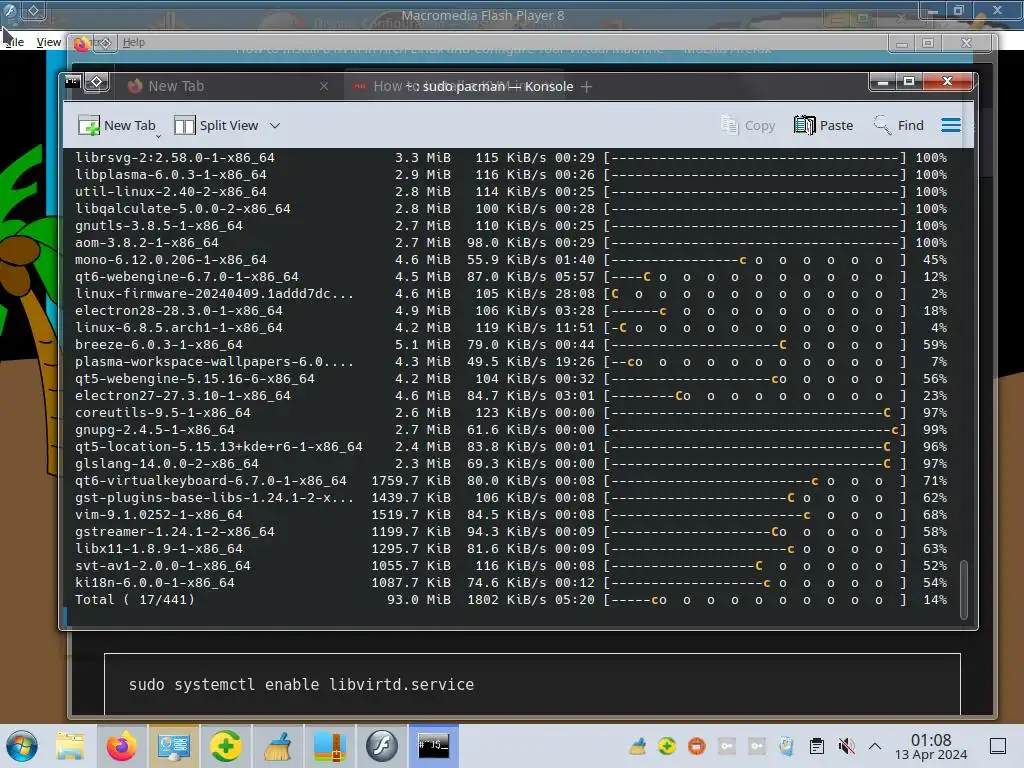The height and width of the screenshot is (768, 1024).
Task: Open the Konsole hamburger menu
Action: [951, 125]
